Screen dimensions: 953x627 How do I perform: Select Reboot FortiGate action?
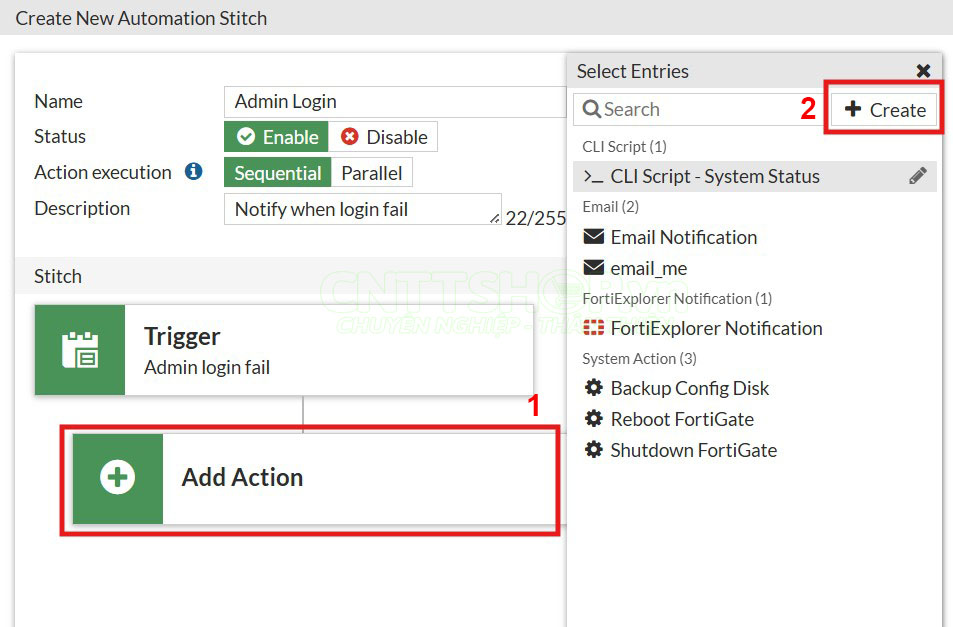[682, 419]
